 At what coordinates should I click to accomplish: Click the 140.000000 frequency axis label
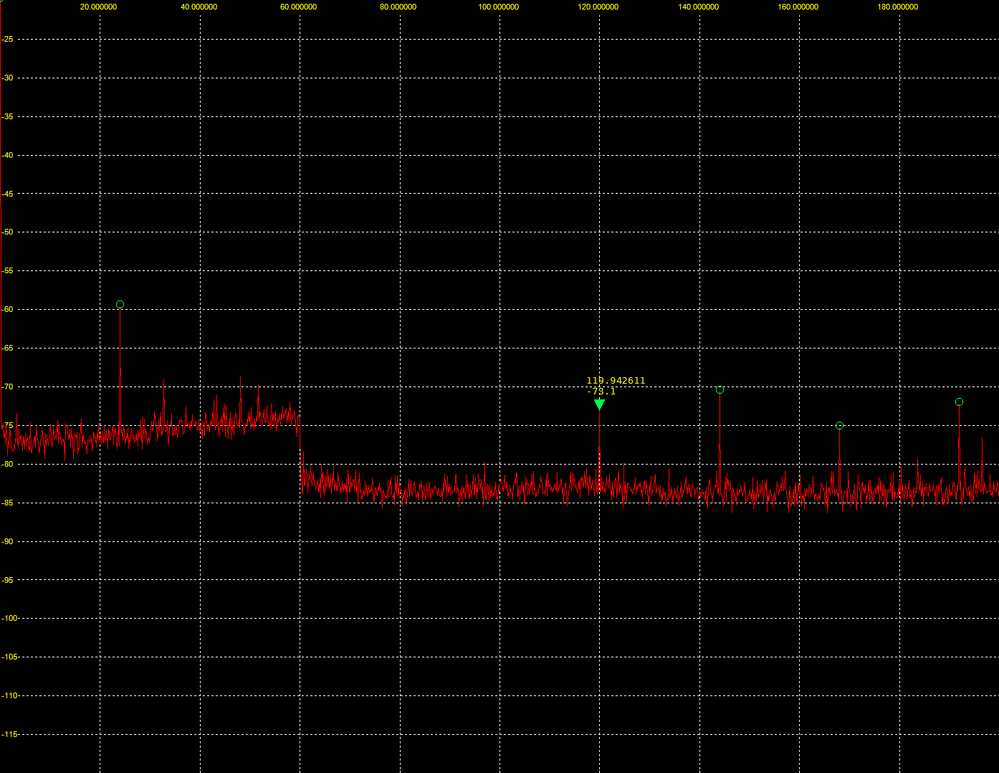point(698,7)
